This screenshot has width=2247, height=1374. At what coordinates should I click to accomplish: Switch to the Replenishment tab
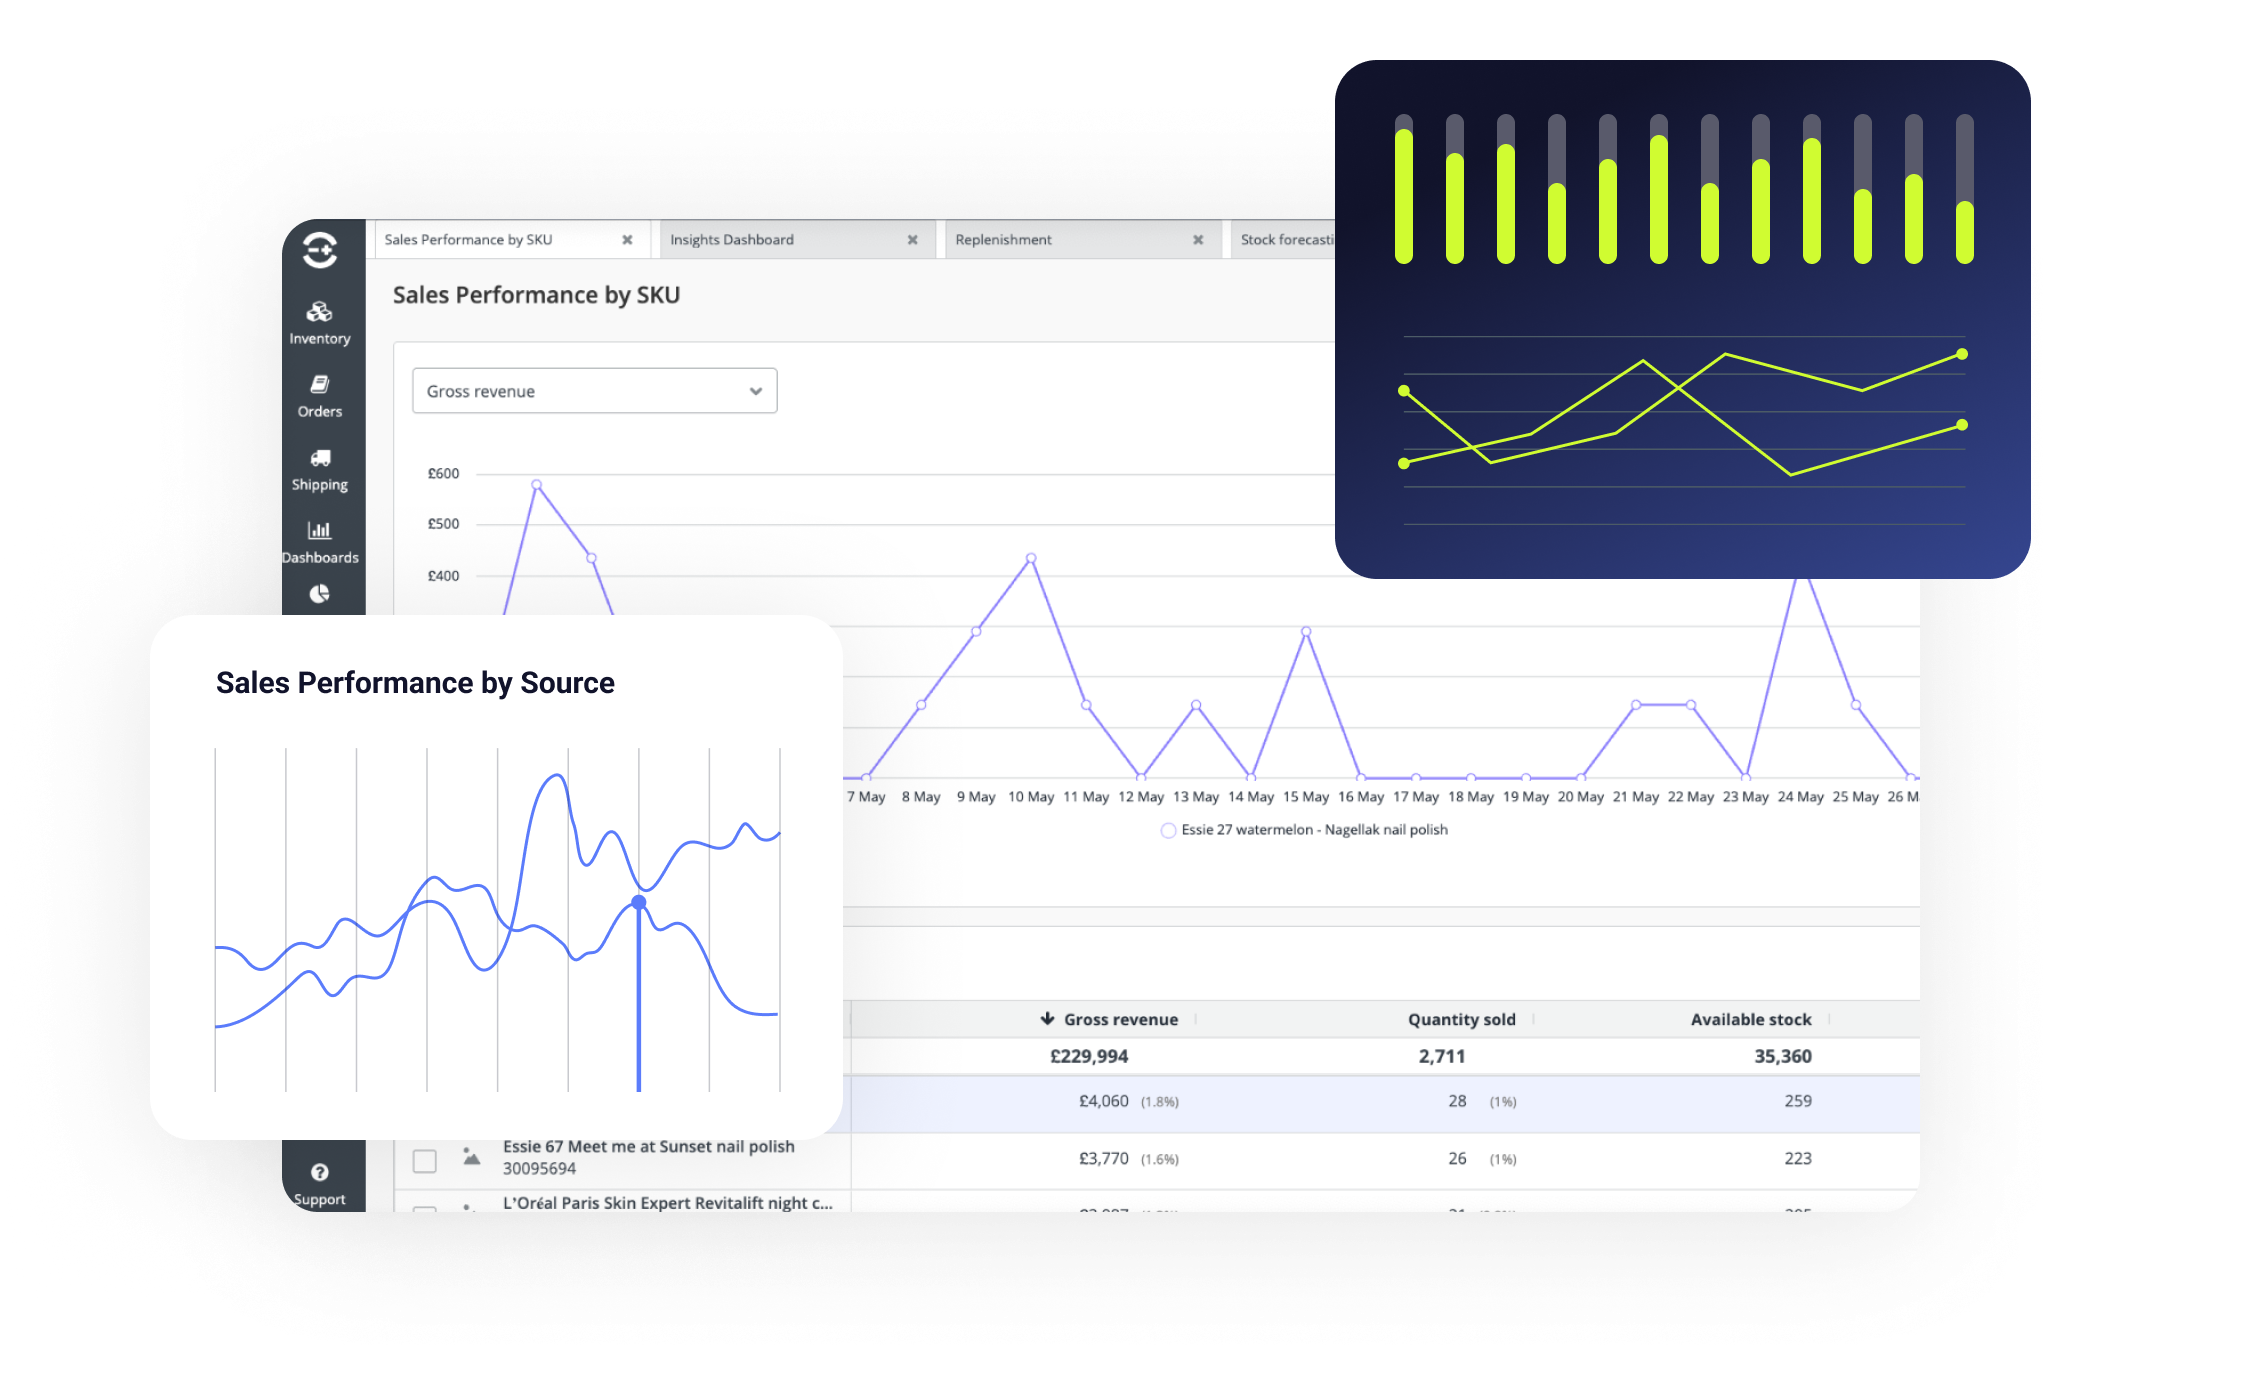pyautogui.click(x=1003, y=240)
